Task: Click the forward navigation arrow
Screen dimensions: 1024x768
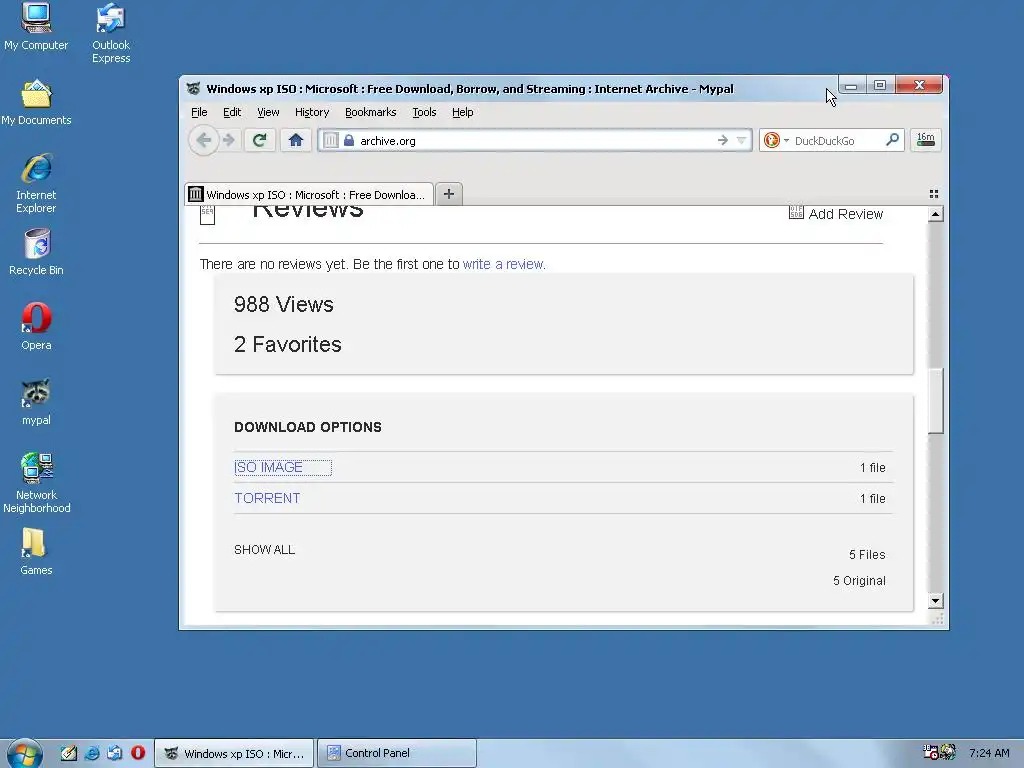Action: [x=229, y=140]
